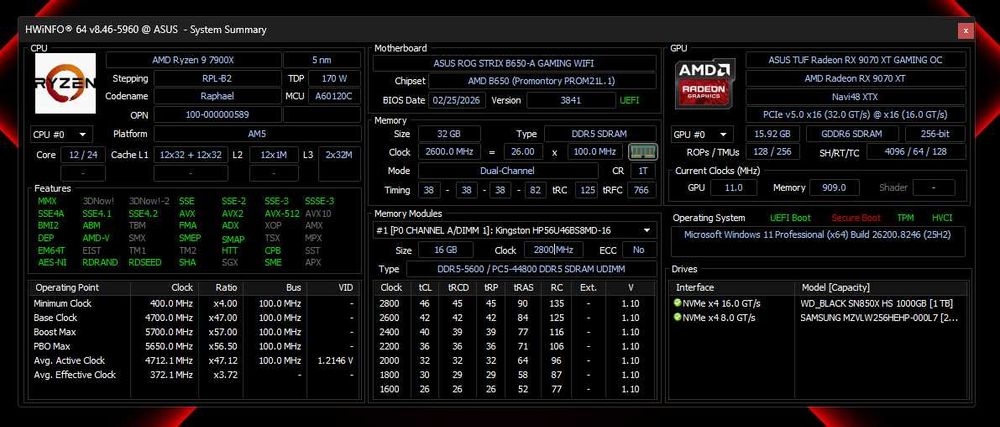Screen dimensions: 1000x427
Task: Click the AVX-512 feature flag
Action: [282, 214]
